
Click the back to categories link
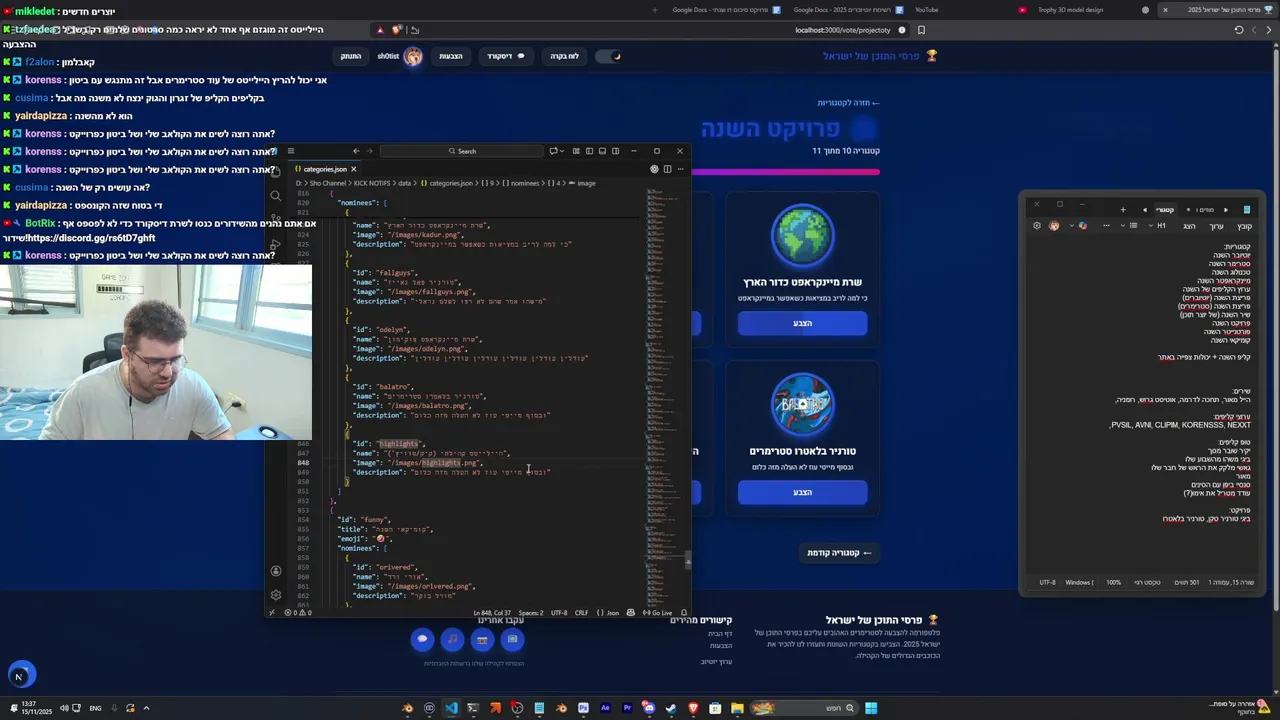[848, 102]
